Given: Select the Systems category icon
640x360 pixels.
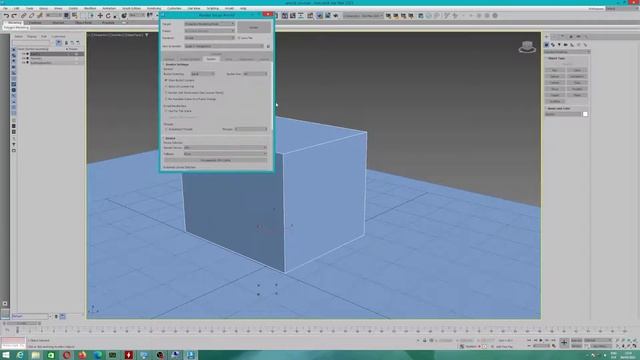Looking at the screenshot, I should (585, 44).
